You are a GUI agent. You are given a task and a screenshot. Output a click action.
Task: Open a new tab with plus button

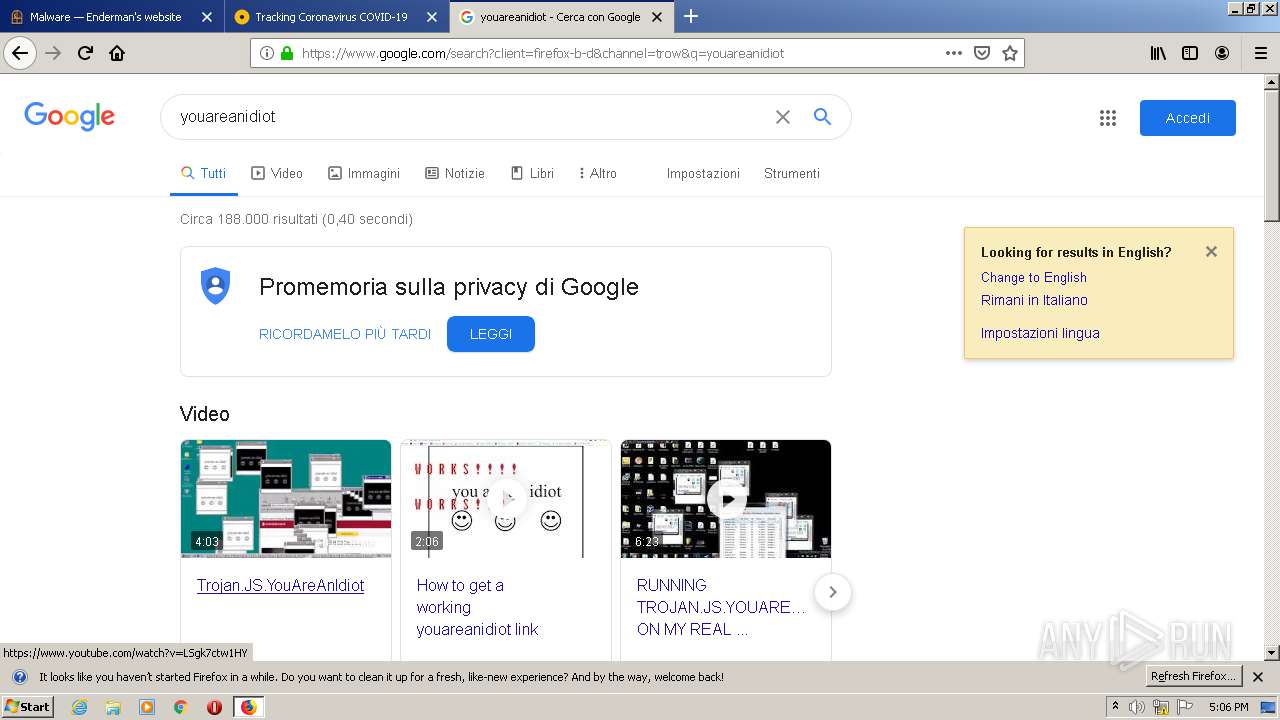coord(691,16)
